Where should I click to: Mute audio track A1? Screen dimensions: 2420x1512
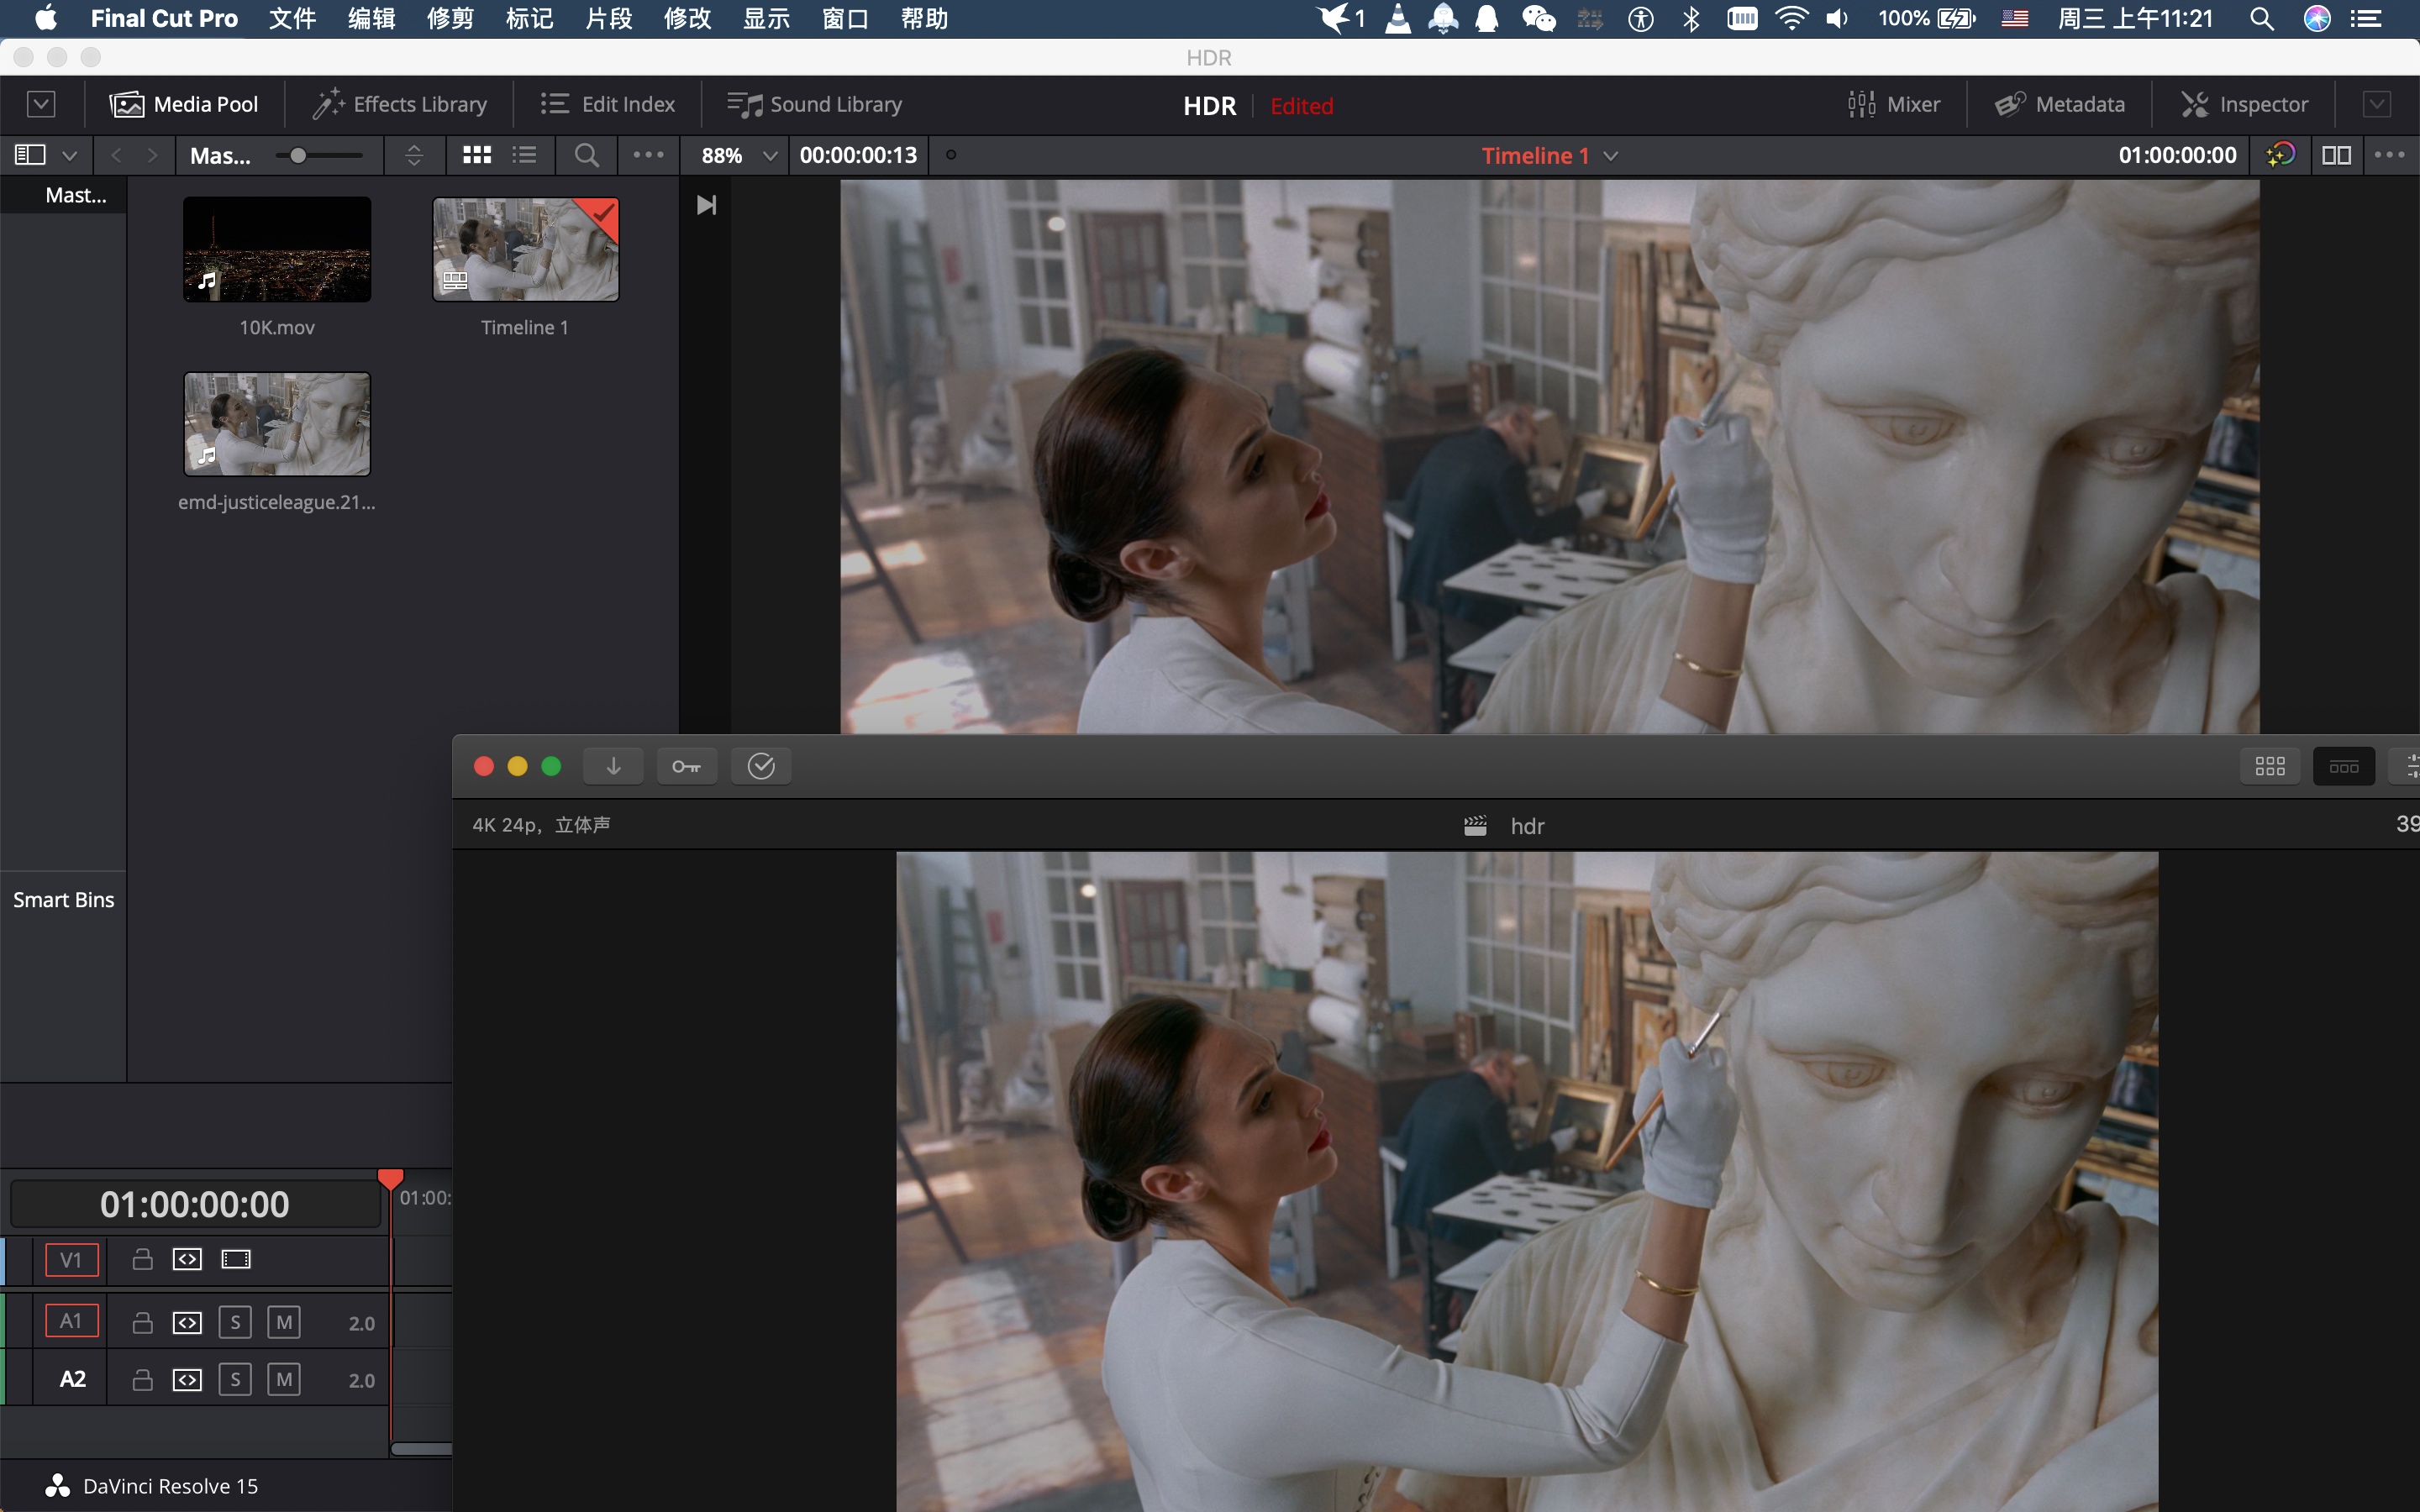point(284,1322)
